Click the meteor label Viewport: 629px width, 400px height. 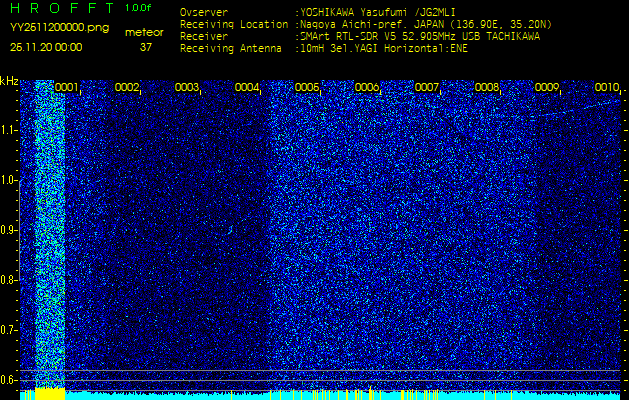pos(144,33)
